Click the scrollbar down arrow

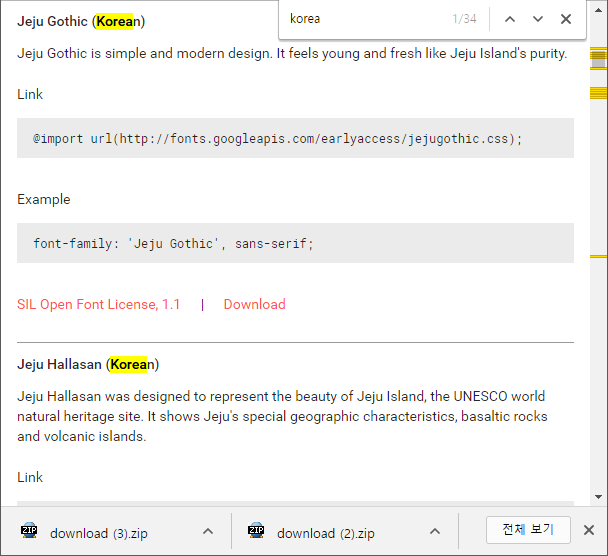click(598, 497)
